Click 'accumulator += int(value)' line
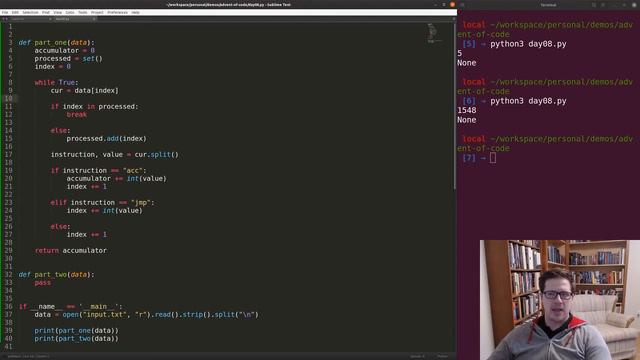This screenshot has width=640, height=360. point(117,179)
